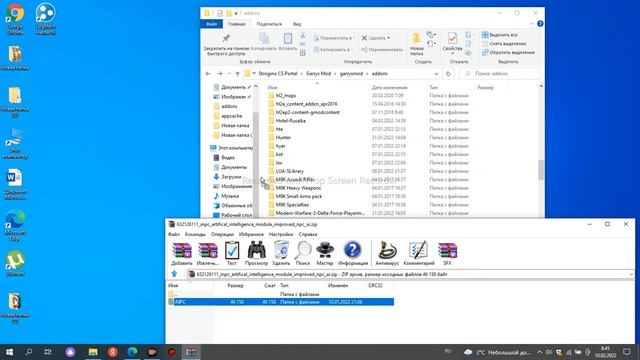640x360 pixels.
Task: Select Этот компьютер in Explorer sidebar
Action: point(231,148)
